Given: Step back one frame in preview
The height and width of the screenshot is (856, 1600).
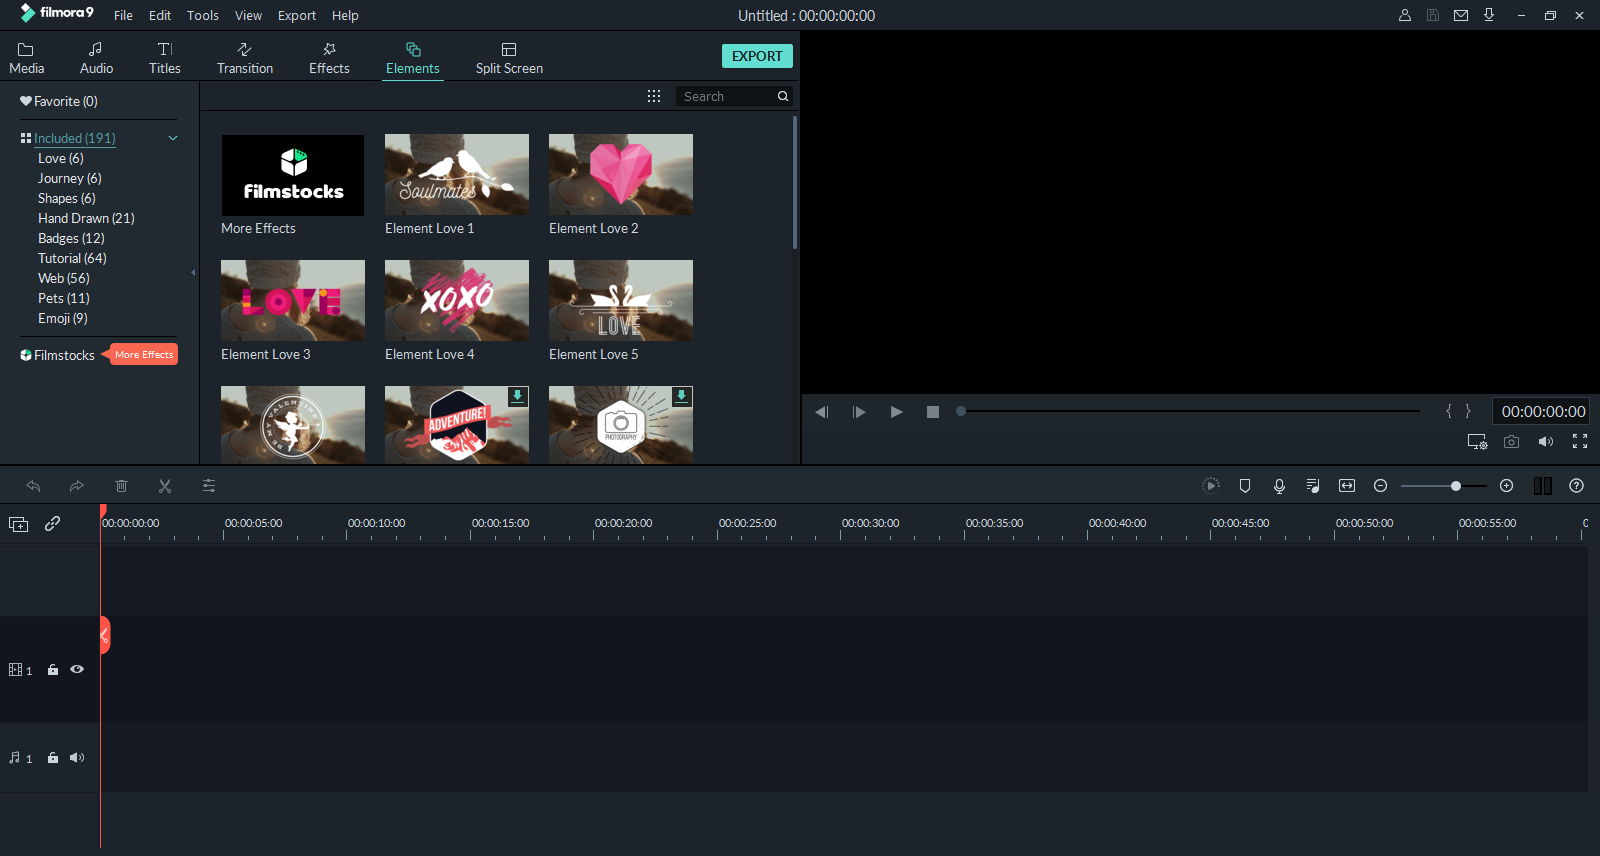Looking at the screenshot, I should coord(821,412).
